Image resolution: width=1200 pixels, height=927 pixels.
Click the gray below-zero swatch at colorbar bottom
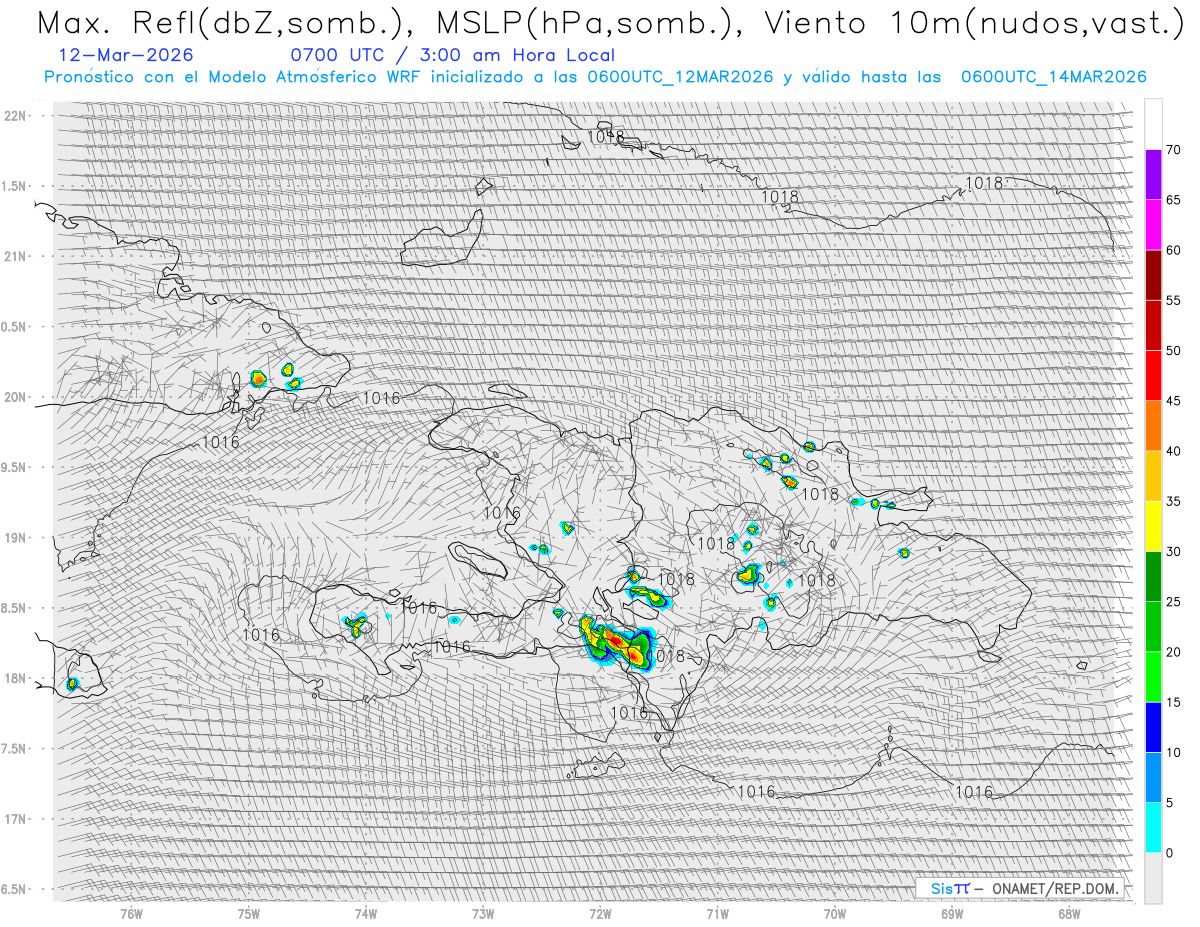pyautogui.click(x=1153, y=877)
